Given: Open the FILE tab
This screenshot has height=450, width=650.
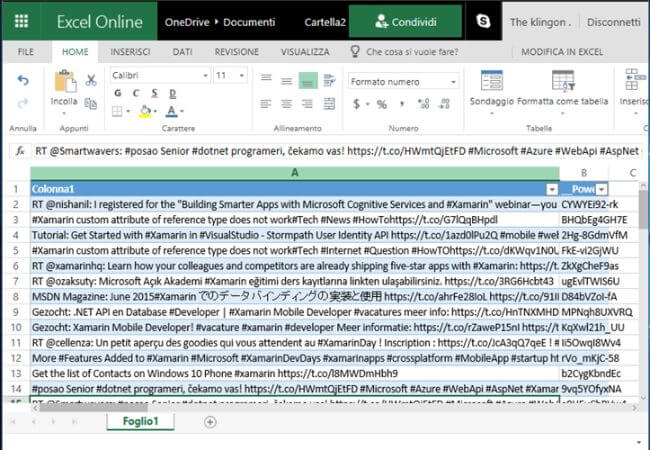Looking at the screenshot, I should (26, 52).
